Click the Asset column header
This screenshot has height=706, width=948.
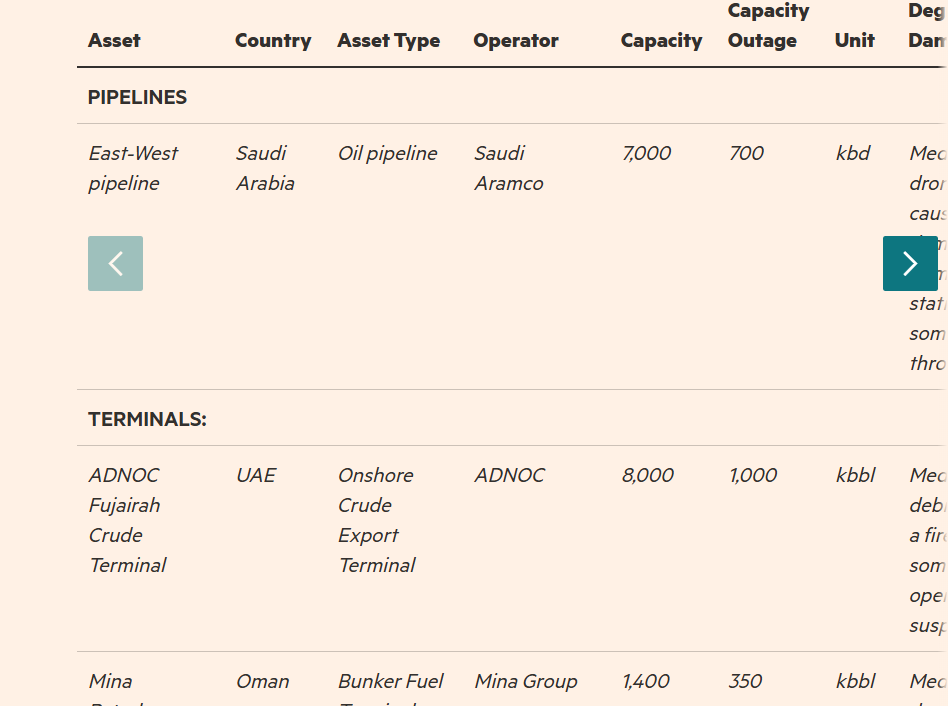(x=114, y=41)
